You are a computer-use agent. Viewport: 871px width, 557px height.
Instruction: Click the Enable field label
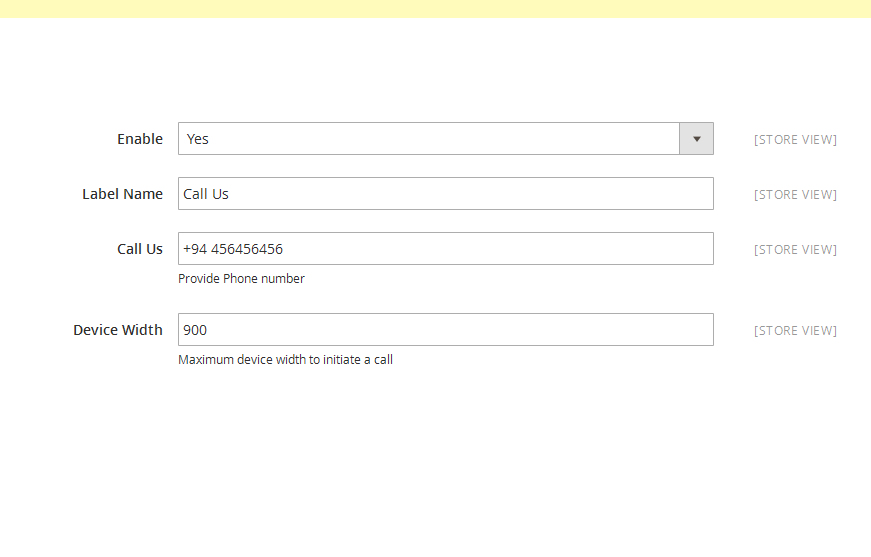(x=140, y=139)
